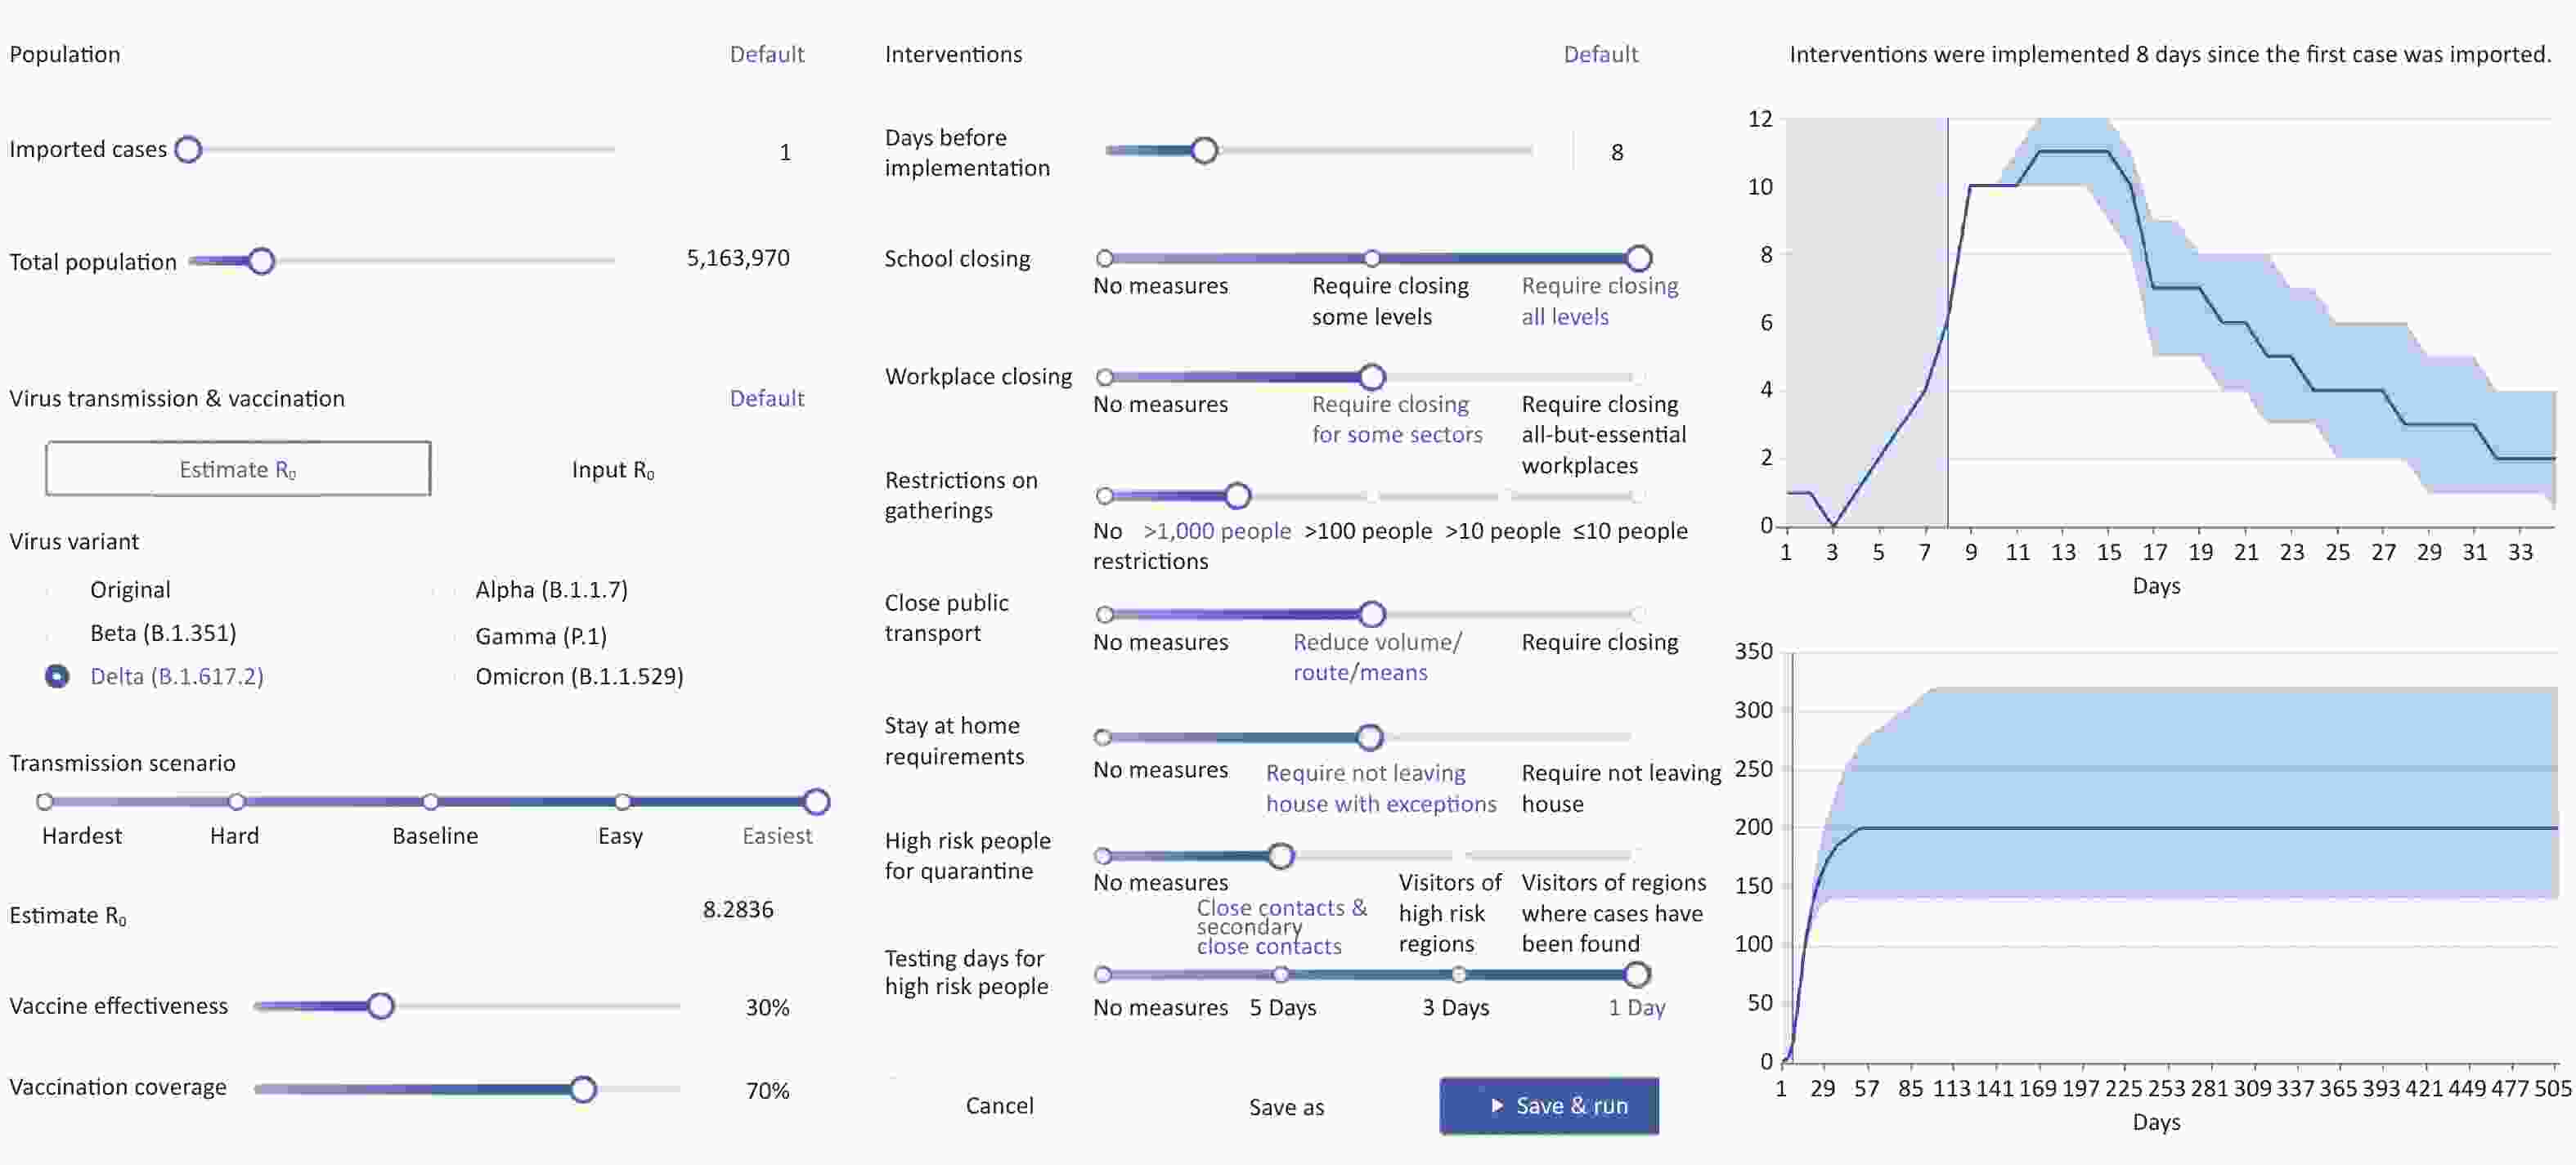Reset Interventions using the Default link

(x=1600, y=54)
